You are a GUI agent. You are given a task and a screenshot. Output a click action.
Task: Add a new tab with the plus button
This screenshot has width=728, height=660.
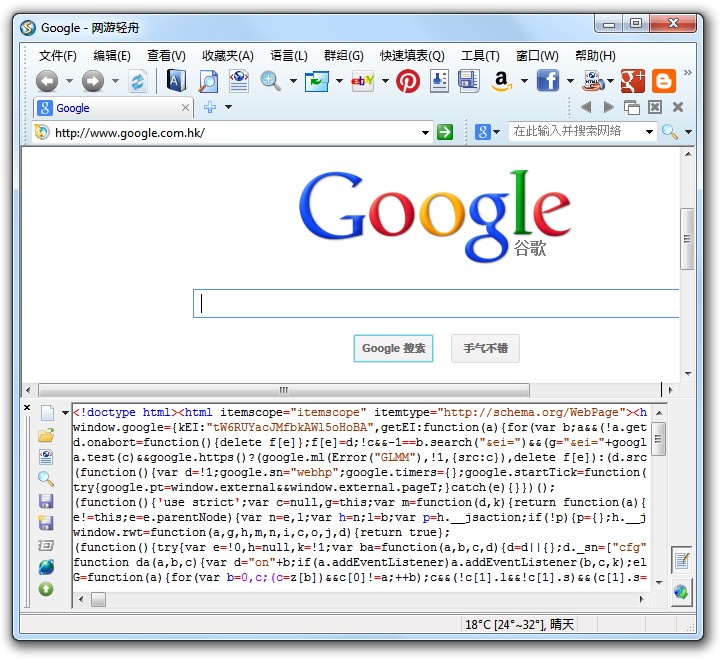coord(210,107)
